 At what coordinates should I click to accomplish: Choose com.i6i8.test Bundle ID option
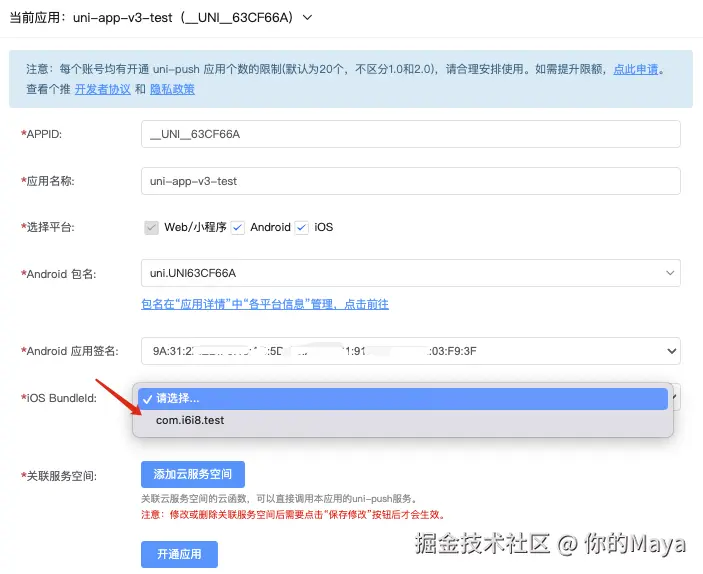(x=403, y=420)
